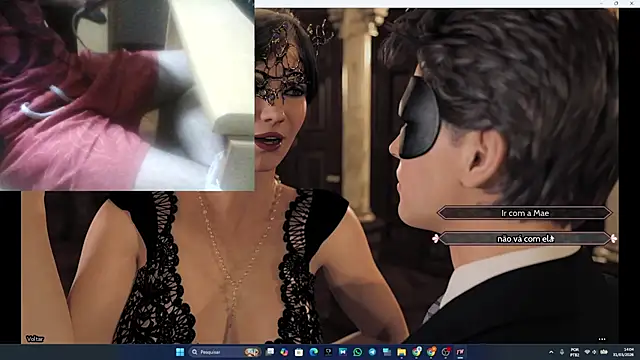Open the microphone tray indicator
The height and width of the screenshot is (360, 640).
coord(562,352)
